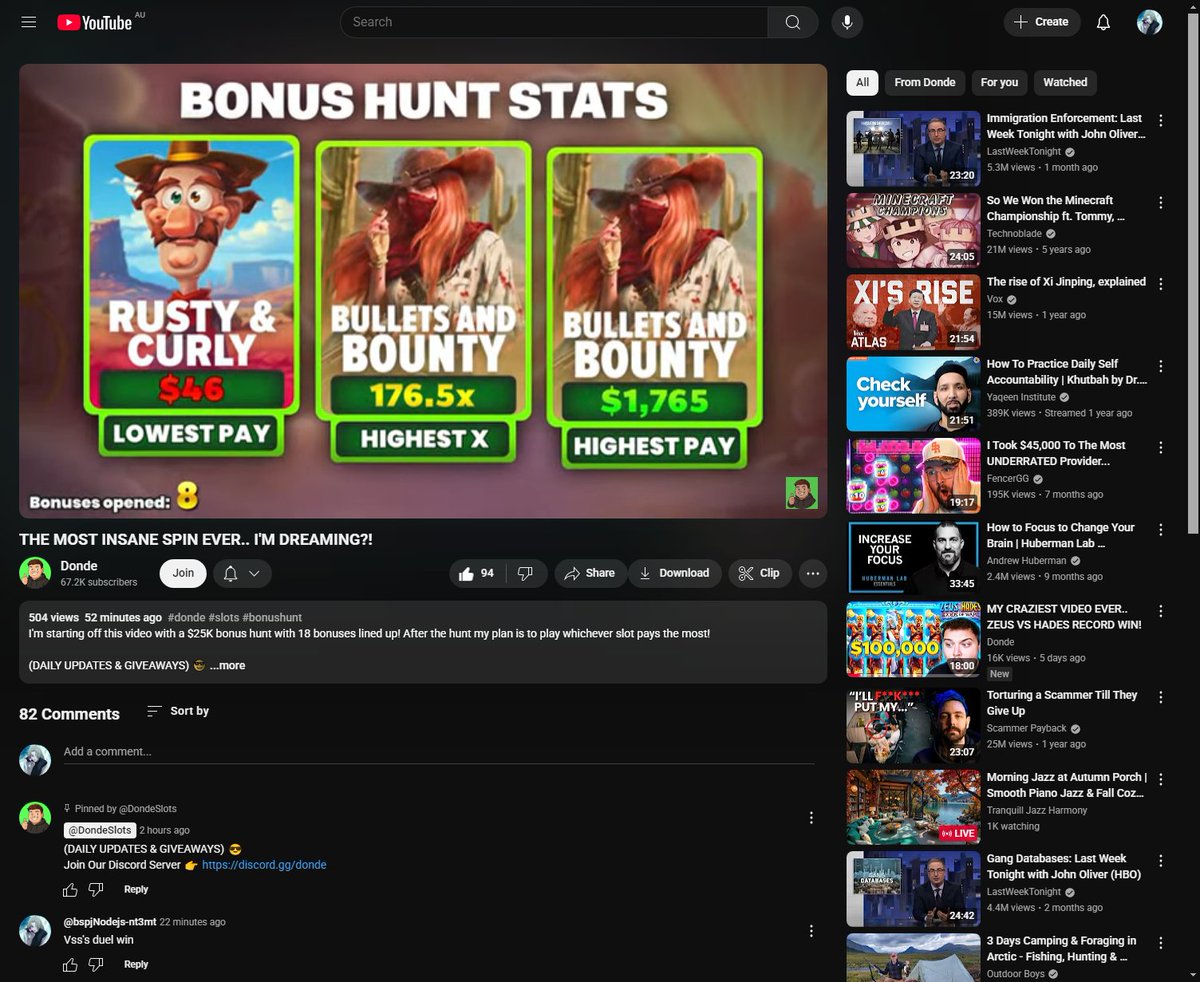Screen dimensions: 1200x982
Task: Reply to "Vss's duel win" comment
Action: [136, 964]
